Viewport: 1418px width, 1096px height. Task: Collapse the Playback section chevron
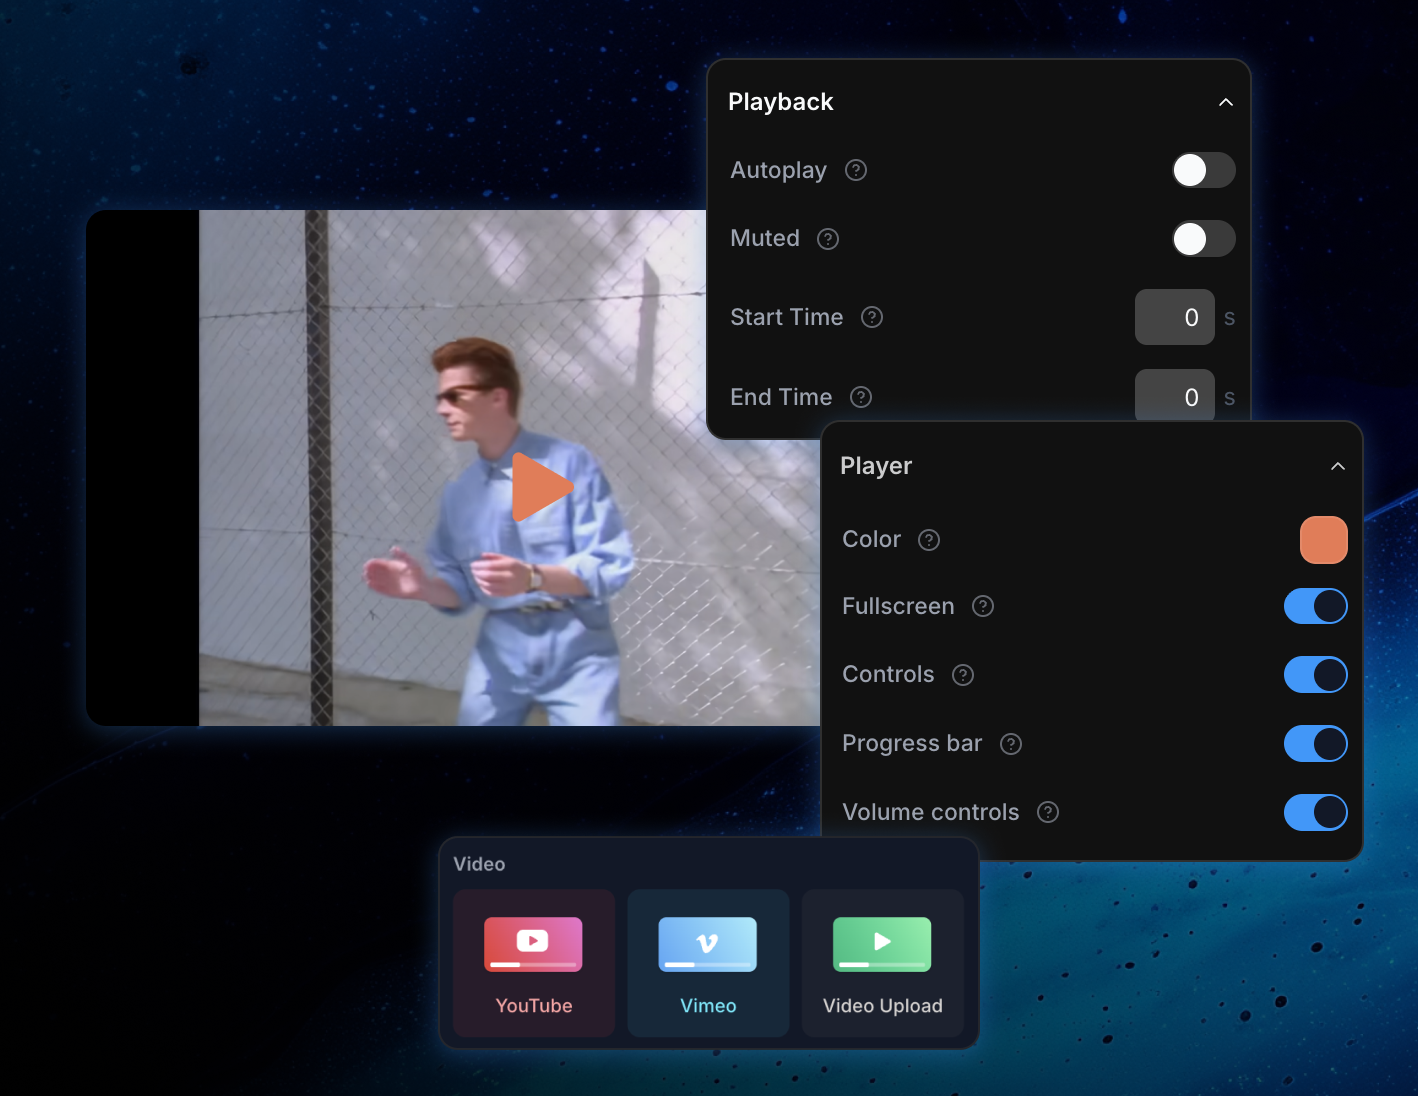pyautogui.click(x=1226, y=102)
